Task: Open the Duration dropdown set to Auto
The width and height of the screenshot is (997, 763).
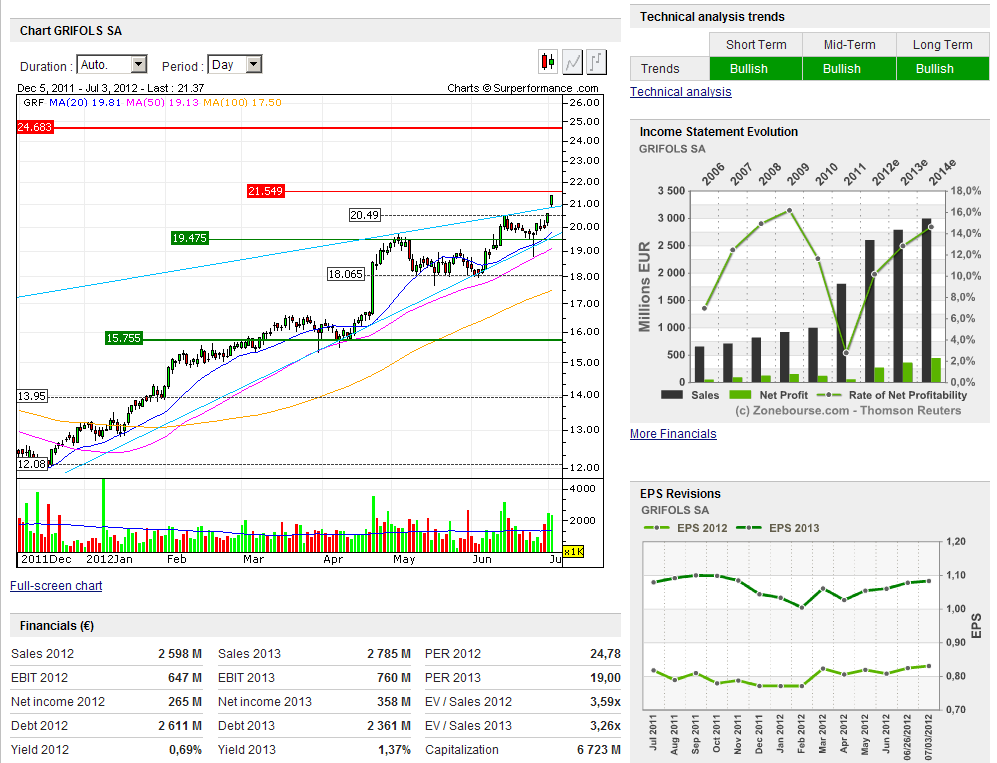Action: tap(112, 64)
